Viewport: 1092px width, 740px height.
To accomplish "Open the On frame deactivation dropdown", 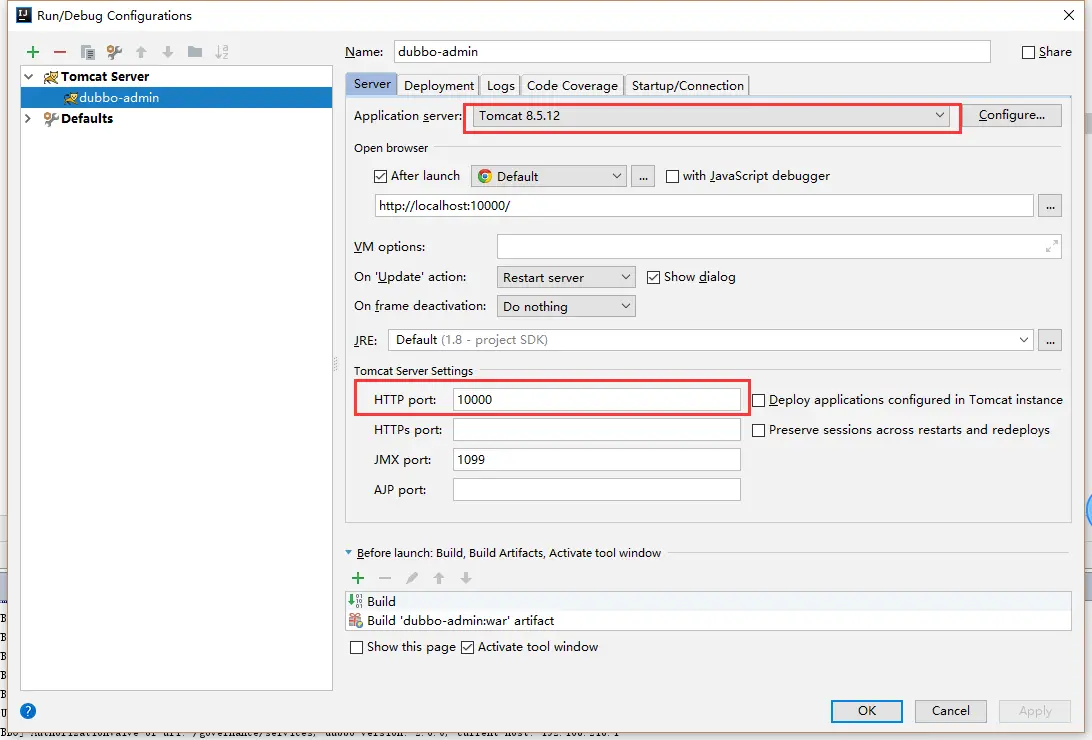I will point(566,306).
